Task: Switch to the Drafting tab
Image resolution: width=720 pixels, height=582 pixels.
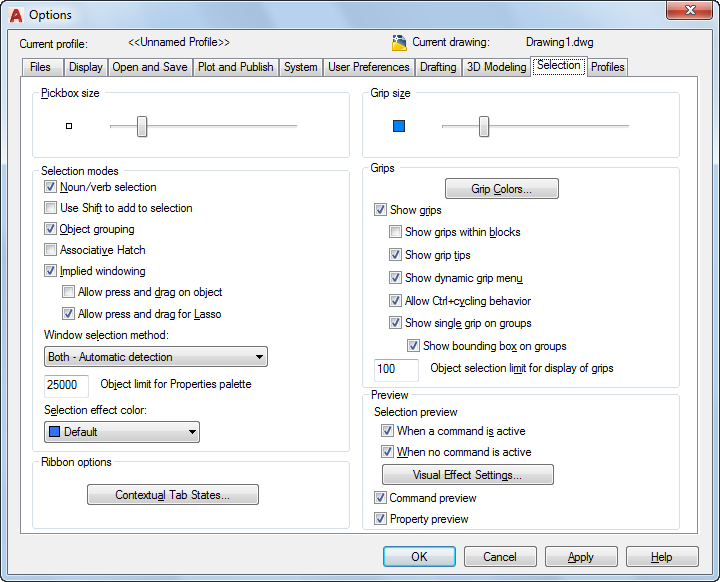Action: tap(438, 67)
